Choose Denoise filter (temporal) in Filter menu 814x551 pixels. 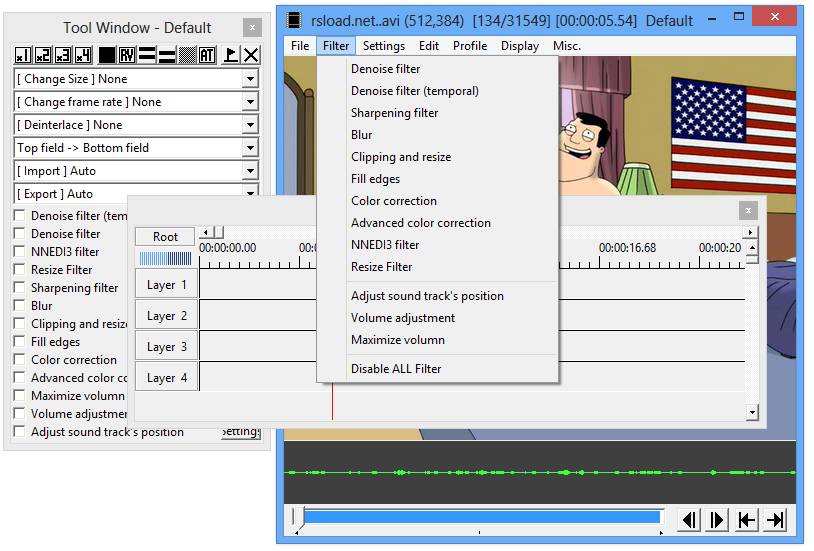coord(437,91)
